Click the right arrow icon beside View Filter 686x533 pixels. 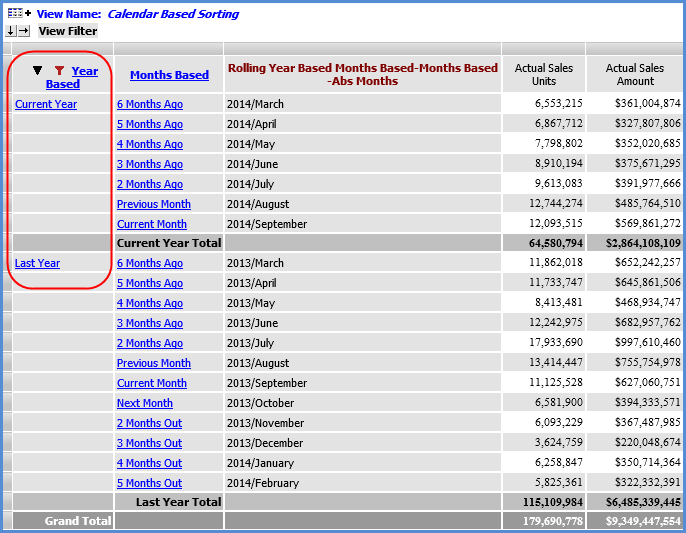[24, 31]
